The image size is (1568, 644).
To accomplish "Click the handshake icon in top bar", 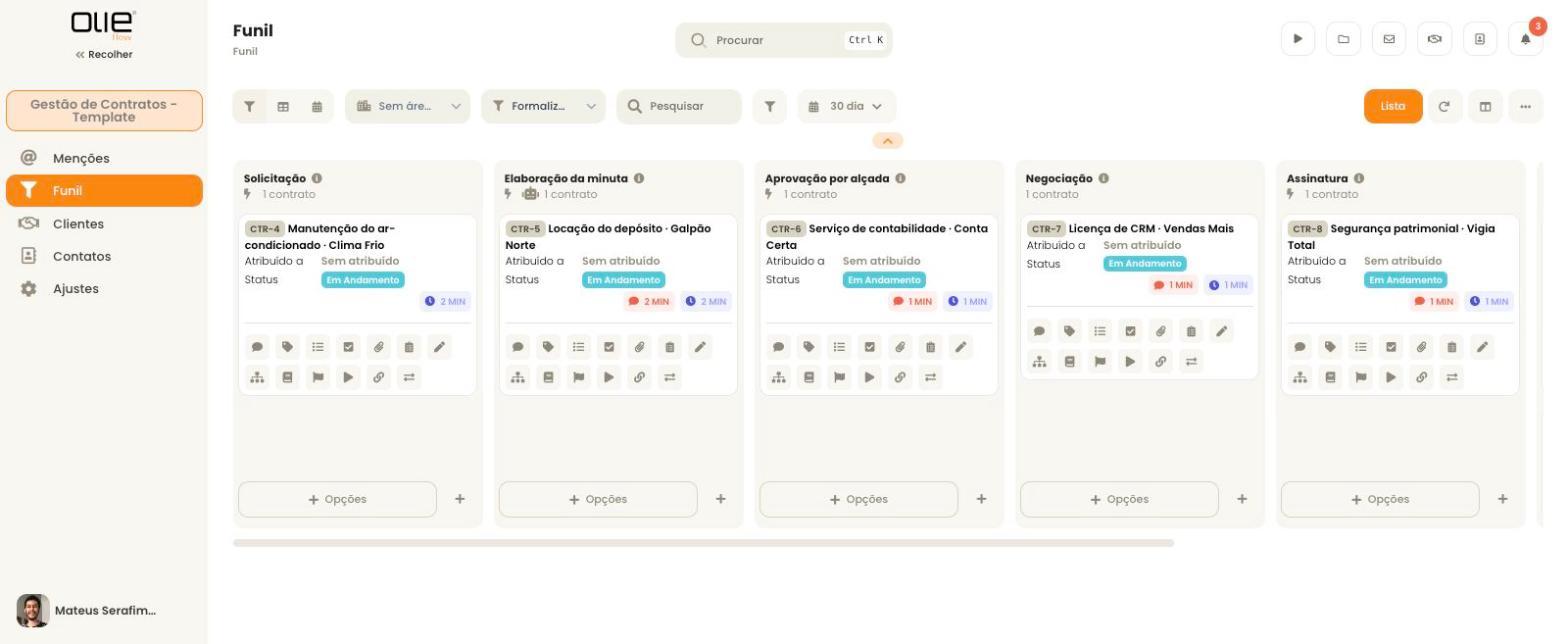I will [1435, 39].
